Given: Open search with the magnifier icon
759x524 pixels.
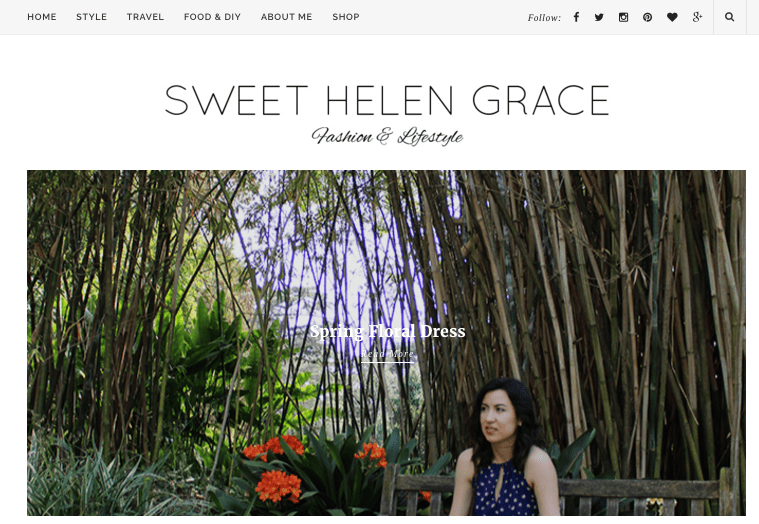Looking at the screenshot, I should pyautogui.click(x=729, y=17).
